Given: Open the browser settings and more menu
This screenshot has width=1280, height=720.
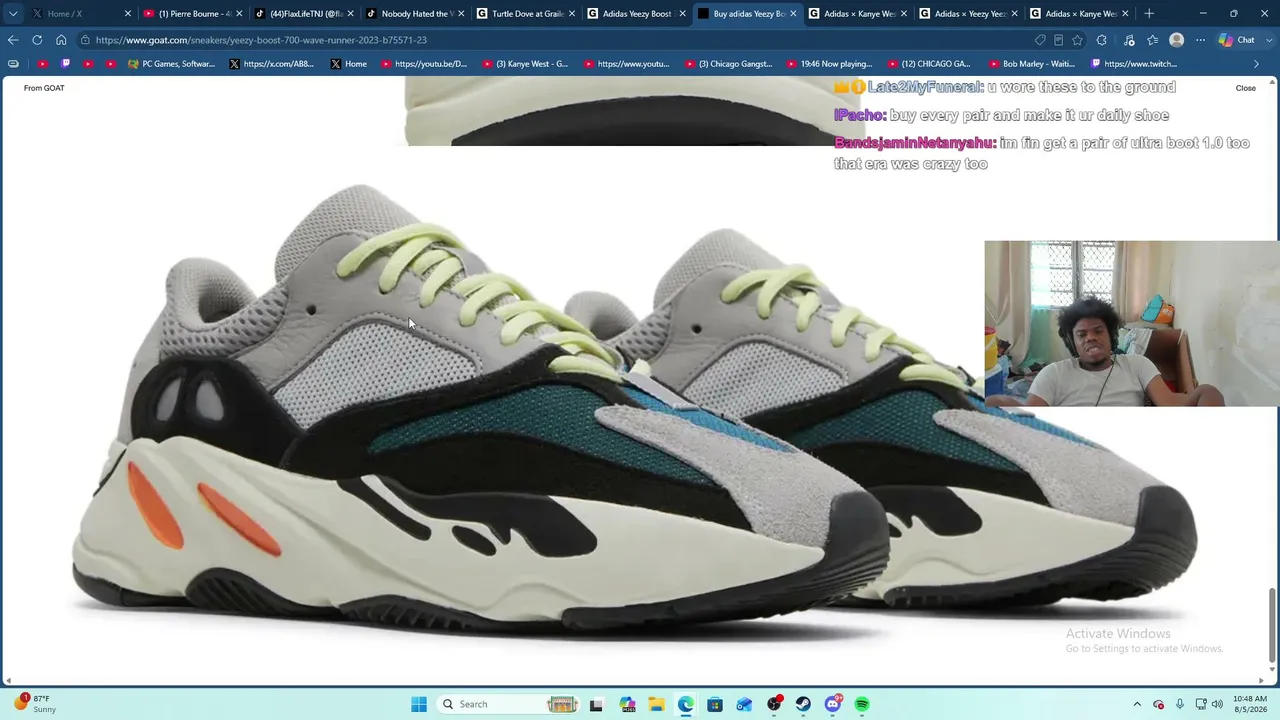Looking at the screenshot, I should pyautogui.click(x=1200, y=40).
